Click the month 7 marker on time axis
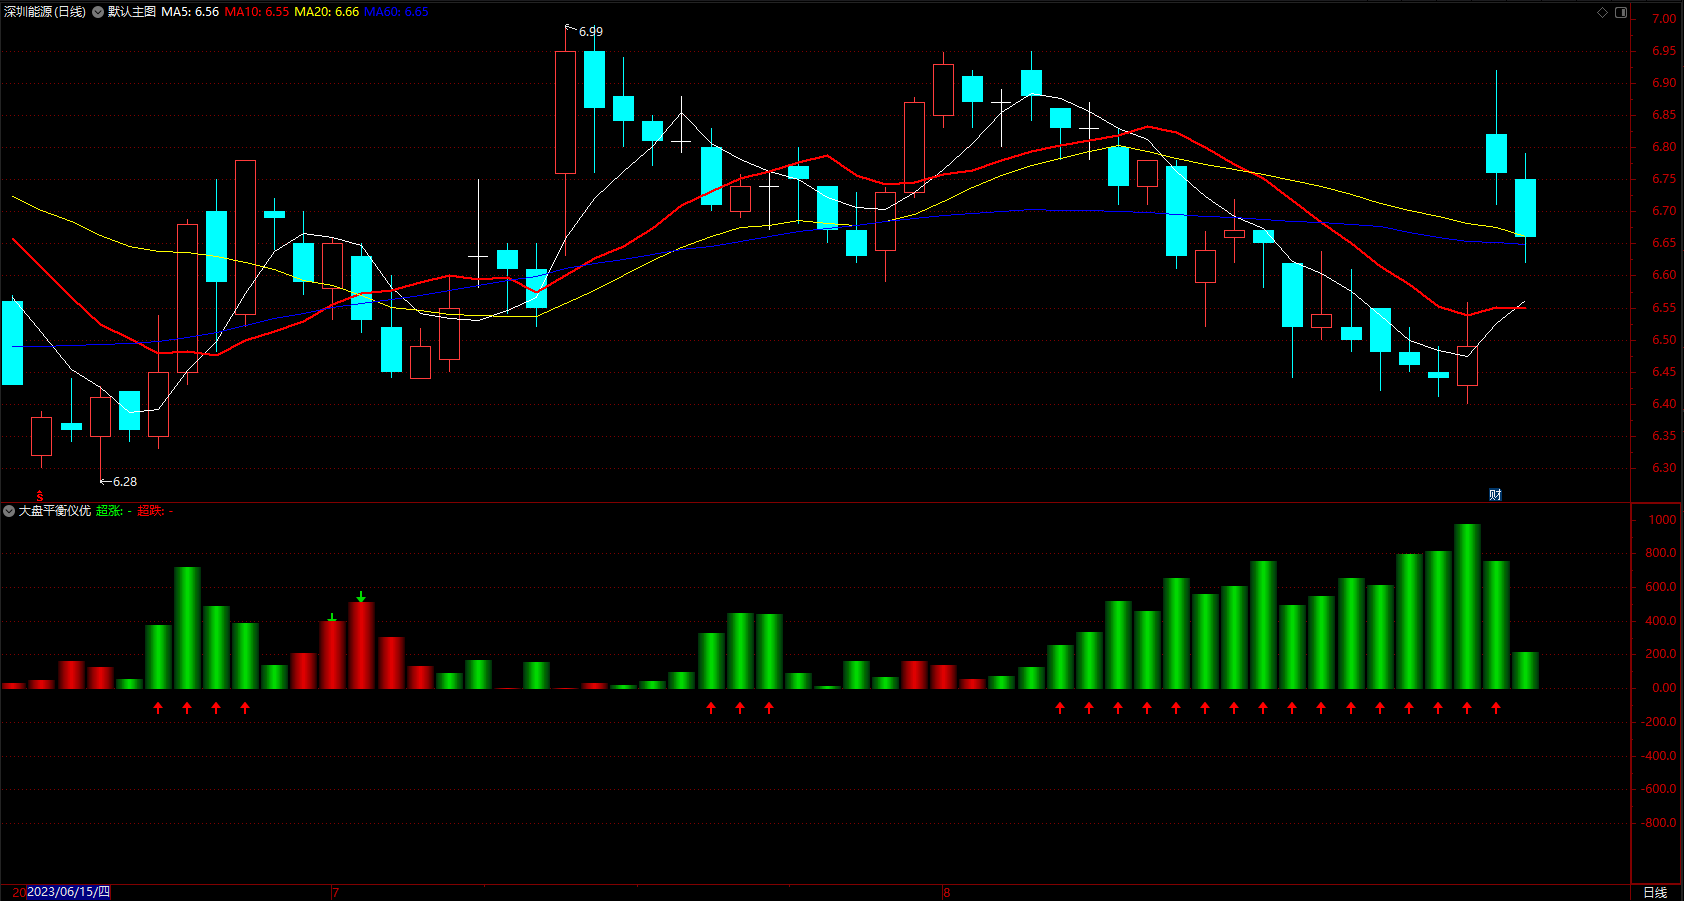The height and width of the screenshot is (901, 1684). click(x=335, y=893)
